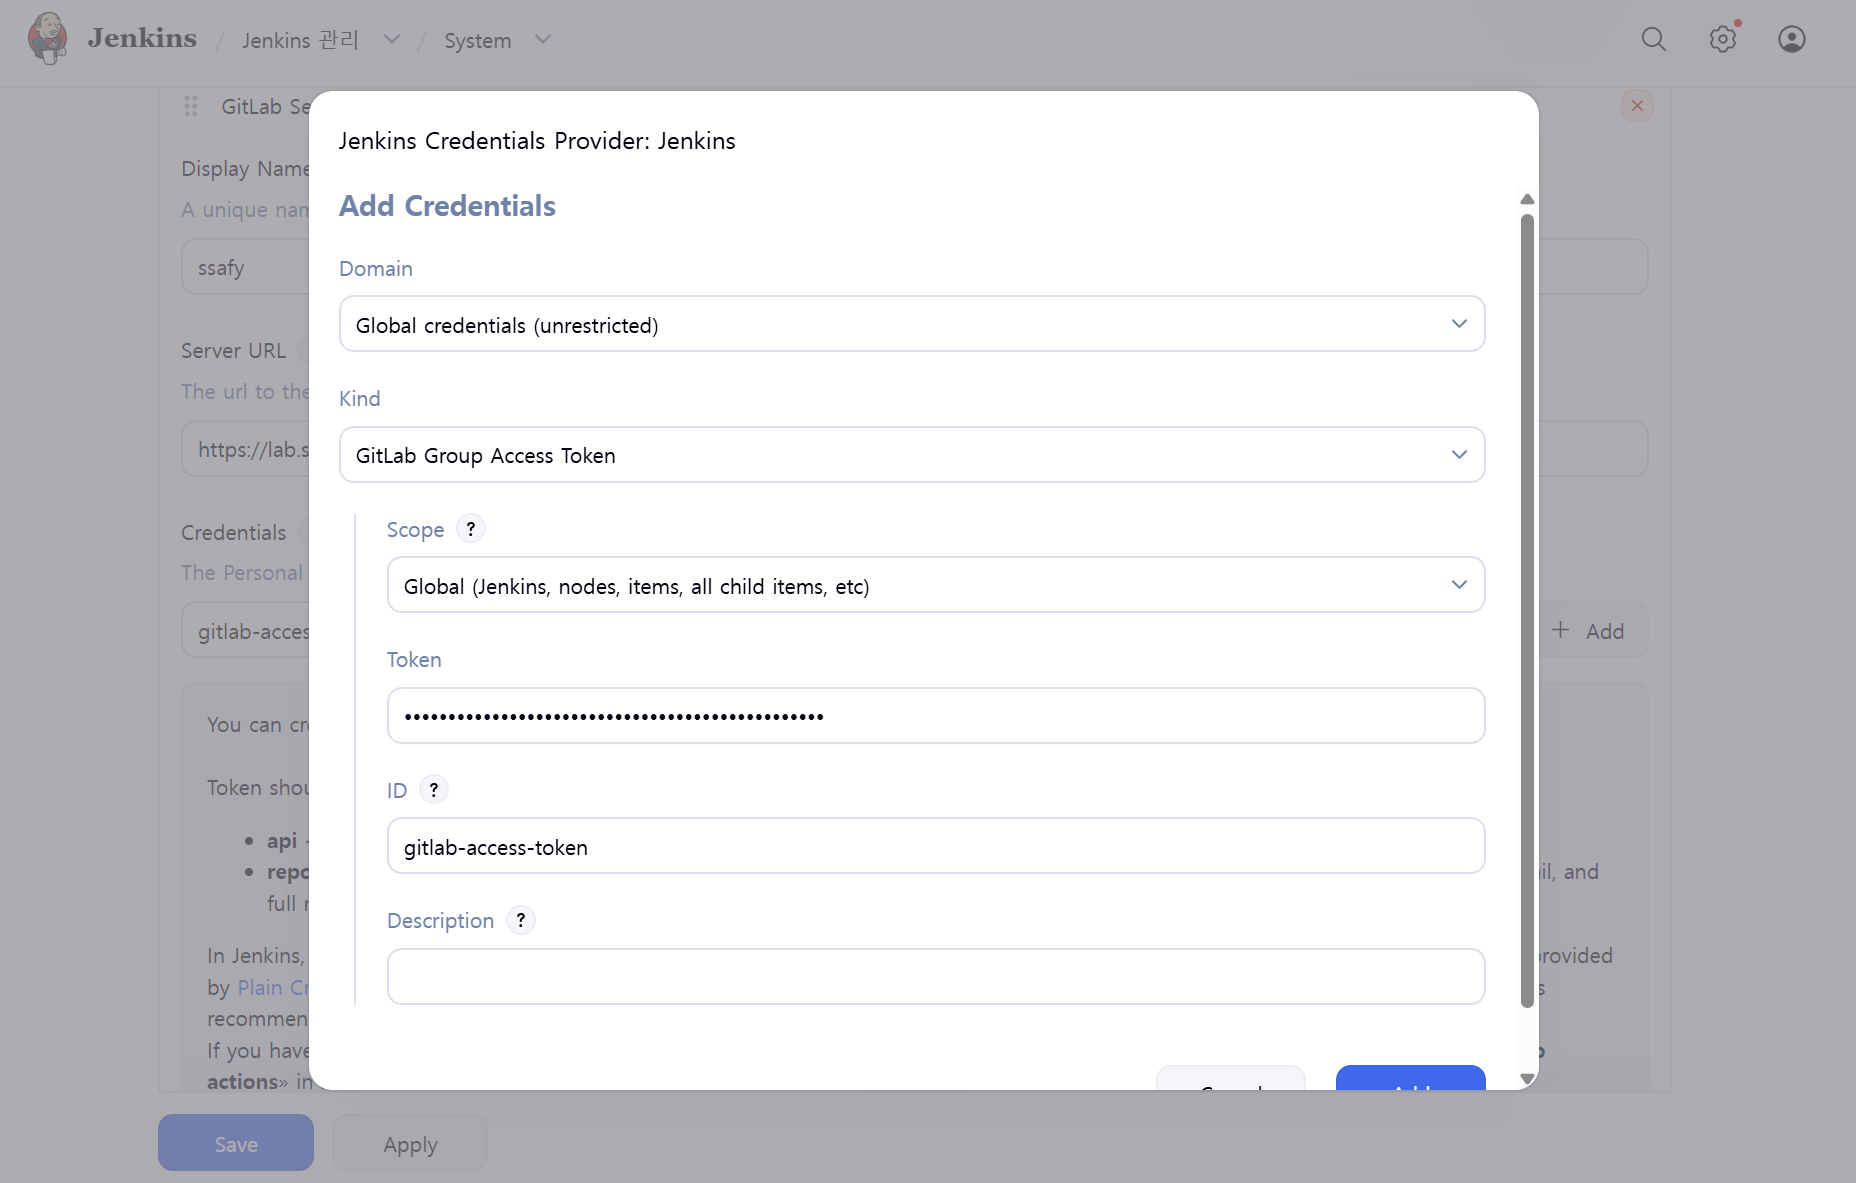Viewport: 1856px width, 1183px height.
Task: Remove the GitLab server with the red X
Action: click(x=1637, y=105)
